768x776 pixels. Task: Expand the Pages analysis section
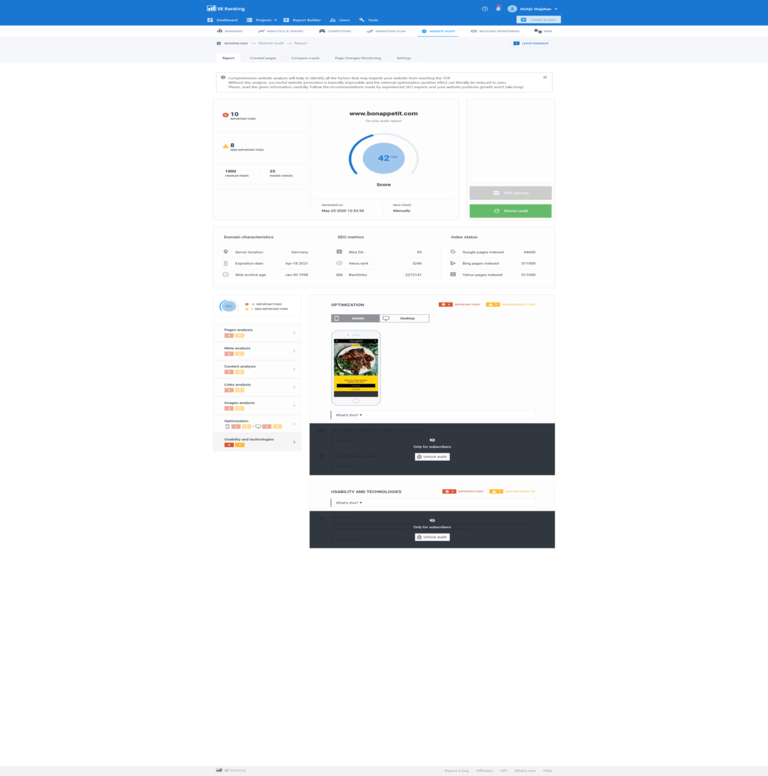tap(257, 332)
